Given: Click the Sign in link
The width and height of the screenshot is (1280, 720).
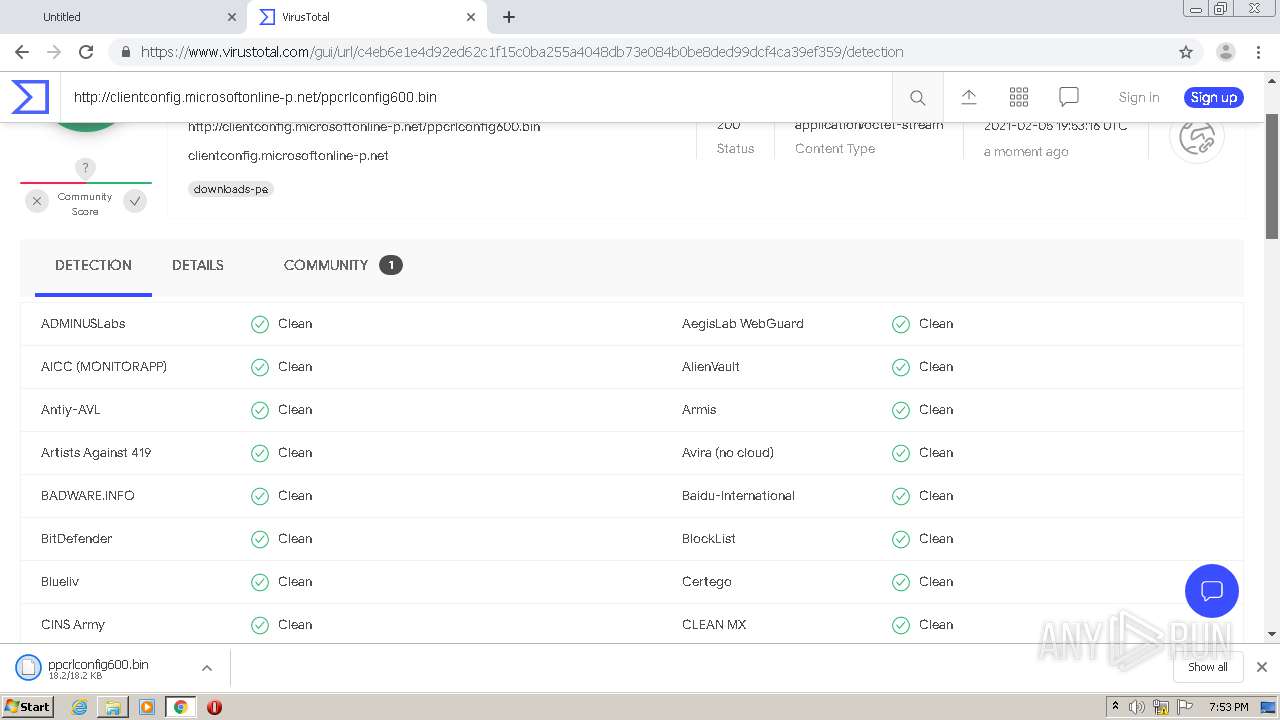Looking at the screenshot, I should click(x=1139, y=97).
